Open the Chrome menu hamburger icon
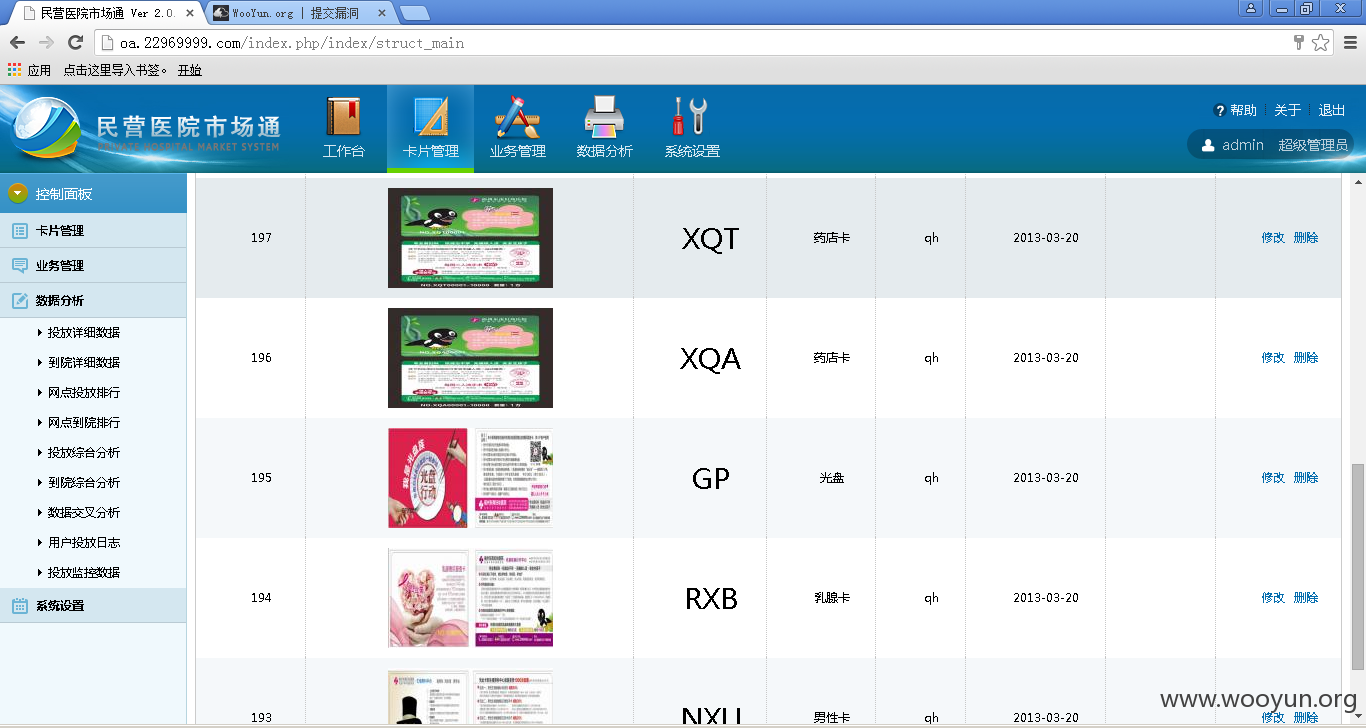Viewport: 1366px width, 728px height. coord(1350,43)
